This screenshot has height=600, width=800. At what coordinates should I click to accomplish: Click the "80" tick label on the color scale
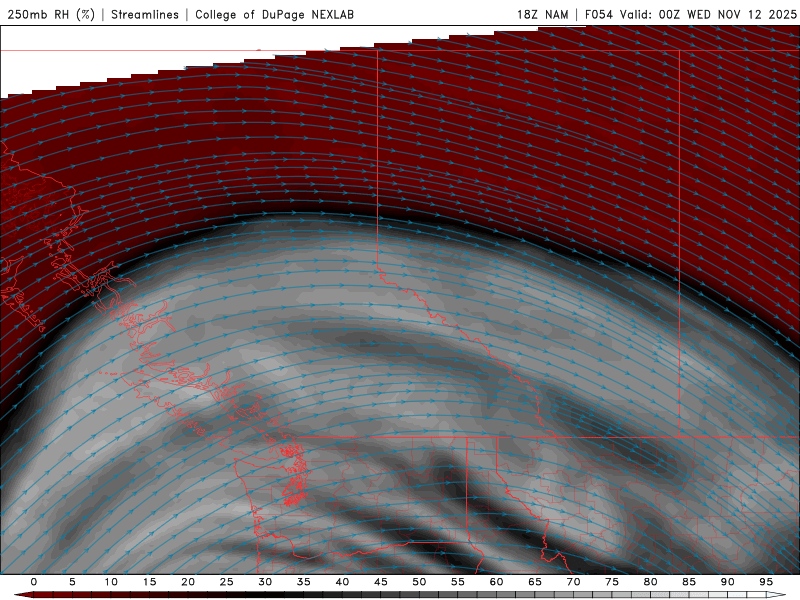click(650, 582)
